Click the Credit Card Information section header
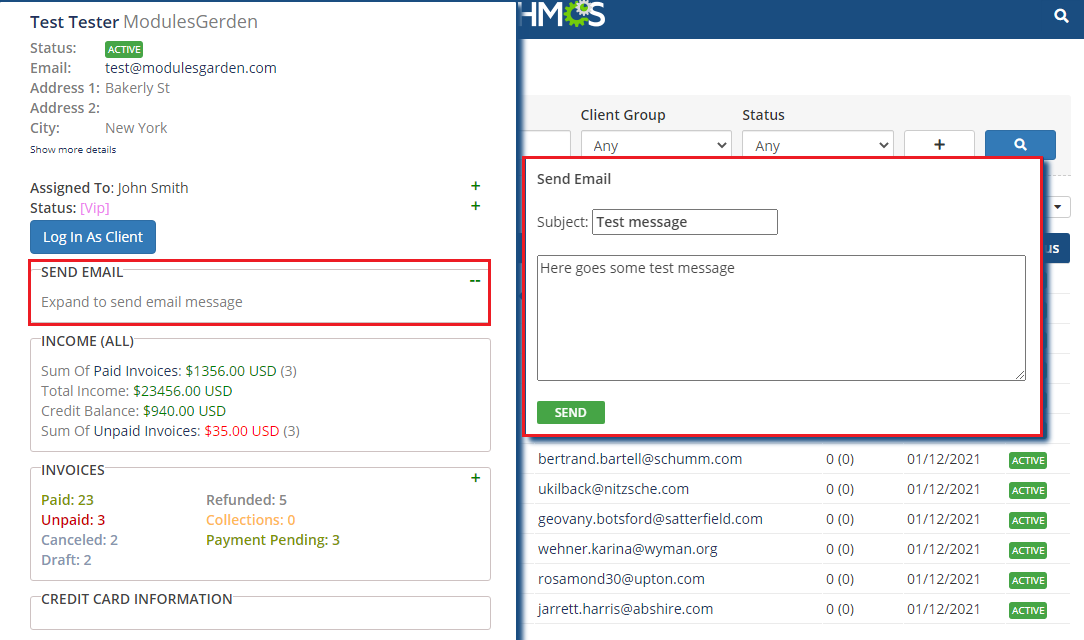 click(136, 599)
